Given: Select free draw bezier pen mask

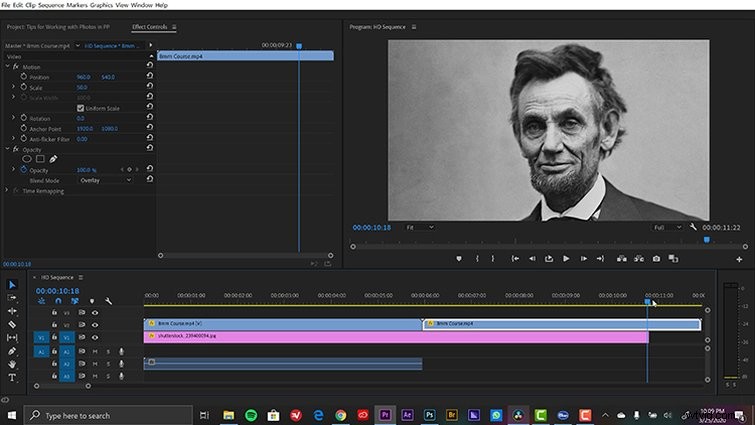Looking at the screenshot, I should point(53,159).
